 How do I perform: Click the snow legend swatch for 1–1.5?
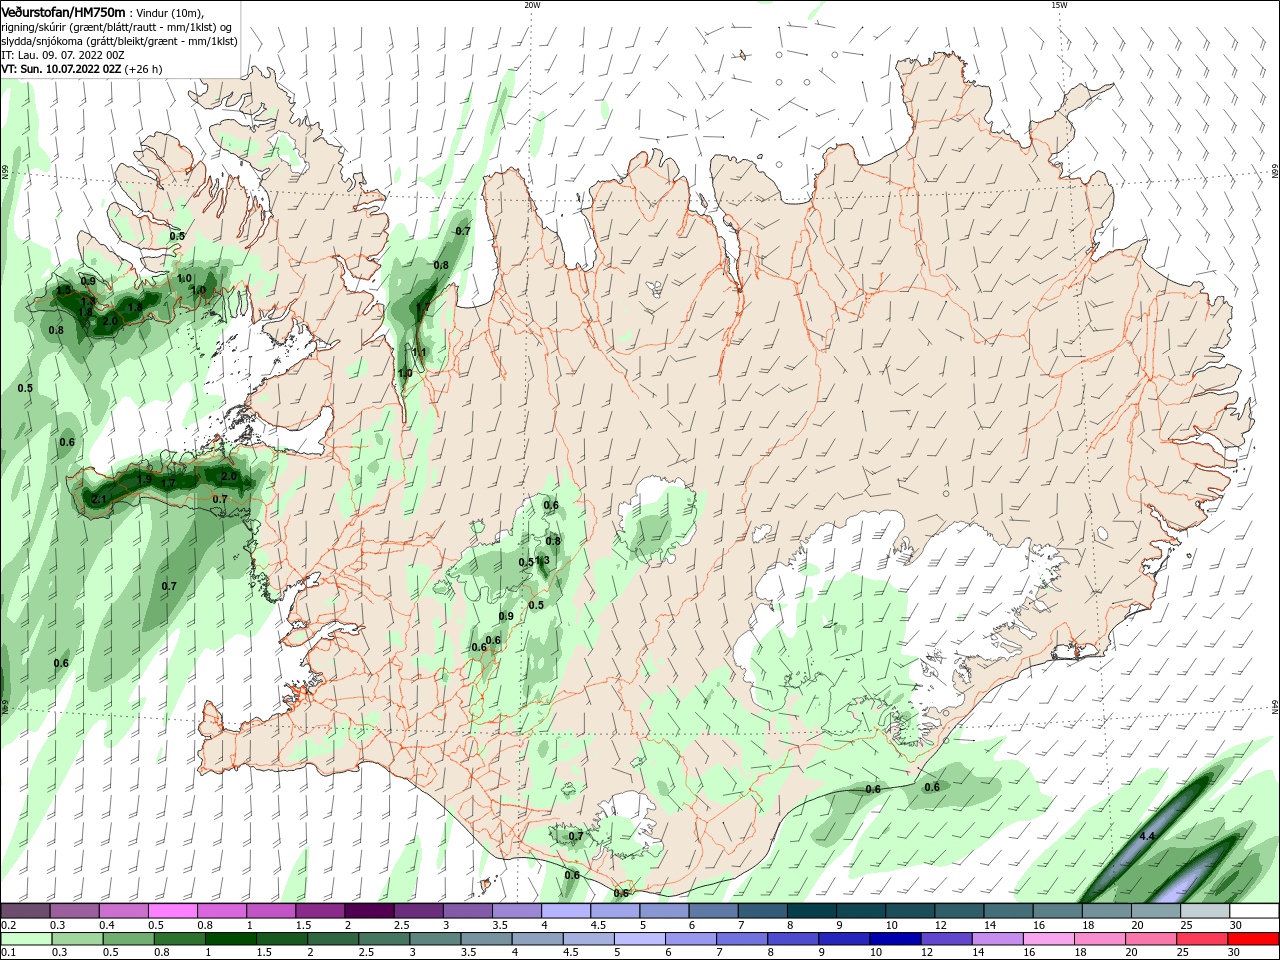pos(271,911)
